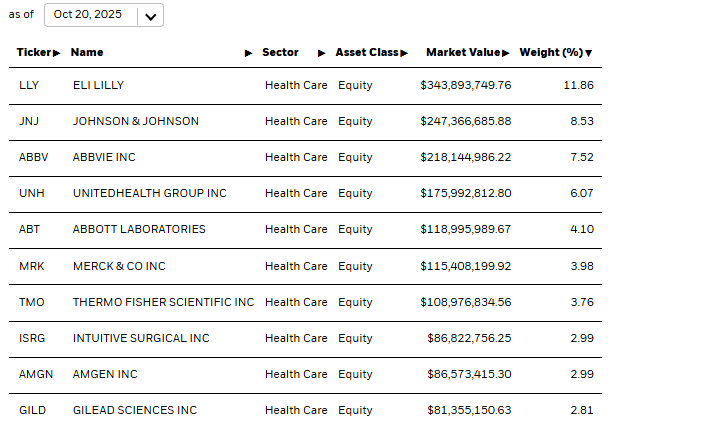This screenshot has width=708, height=424.
Task: Click the MRK ticker symbol
Action: coord(31,266)
